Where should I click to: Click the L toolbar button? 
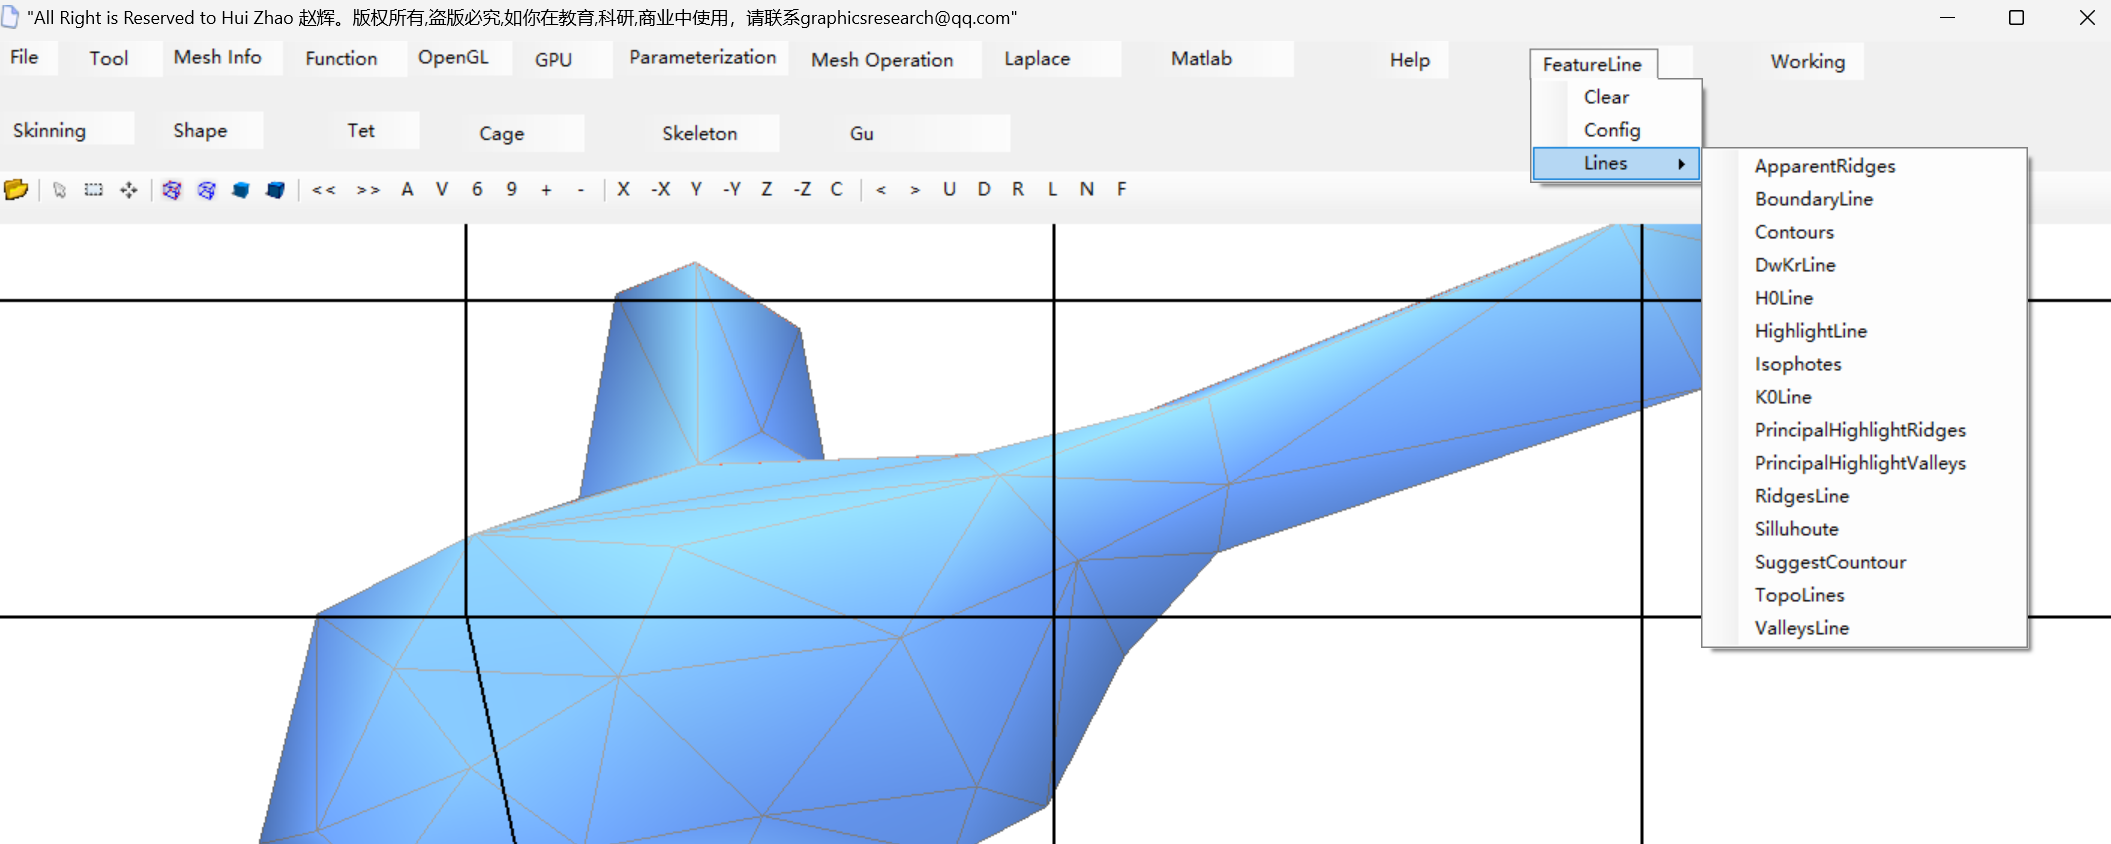(1052, 189)
